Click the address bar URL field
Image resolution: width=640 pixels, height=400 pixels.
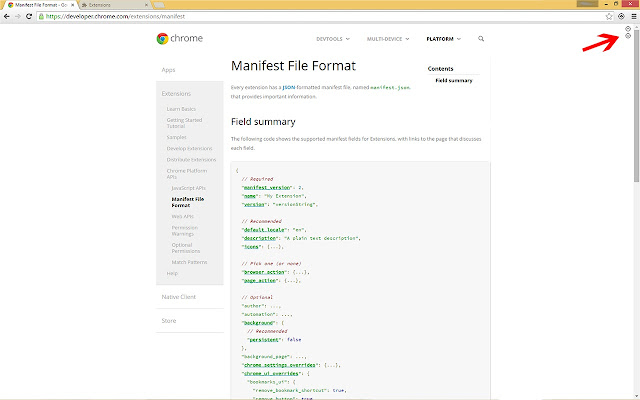tap(320, 16)
